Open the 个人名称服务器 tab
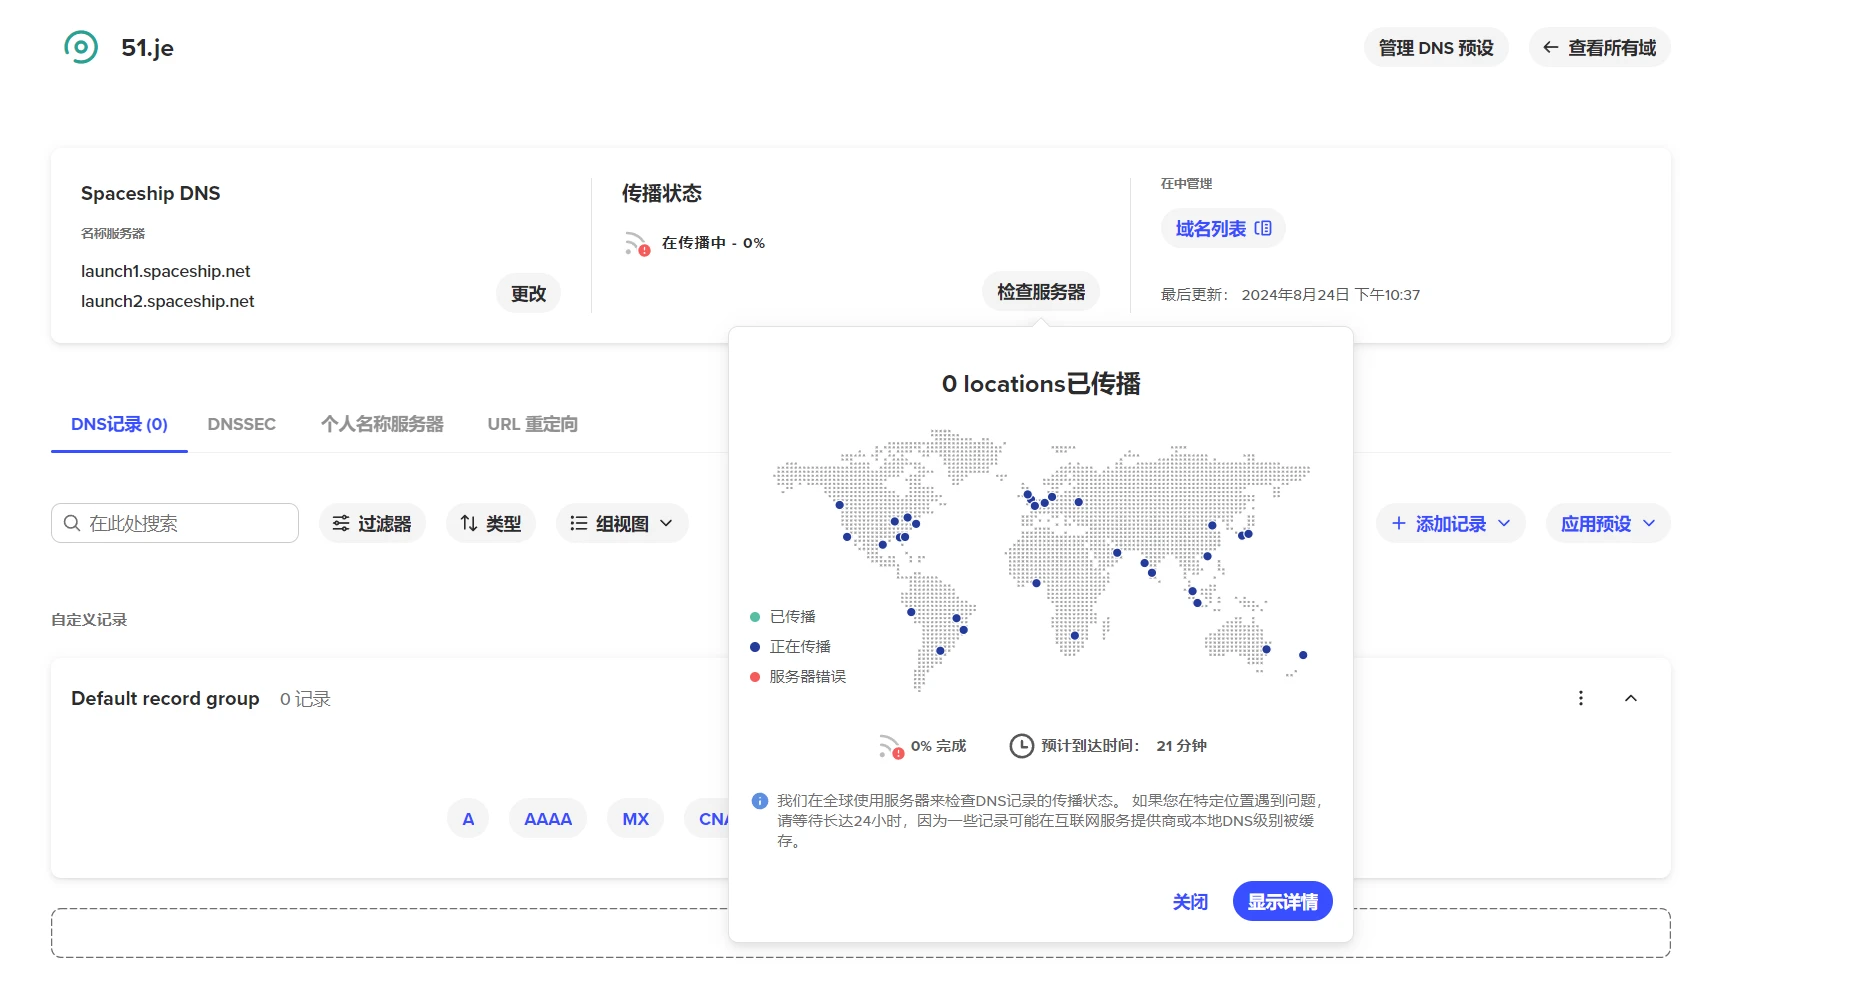1850x982 pixels. click(381, 424)
